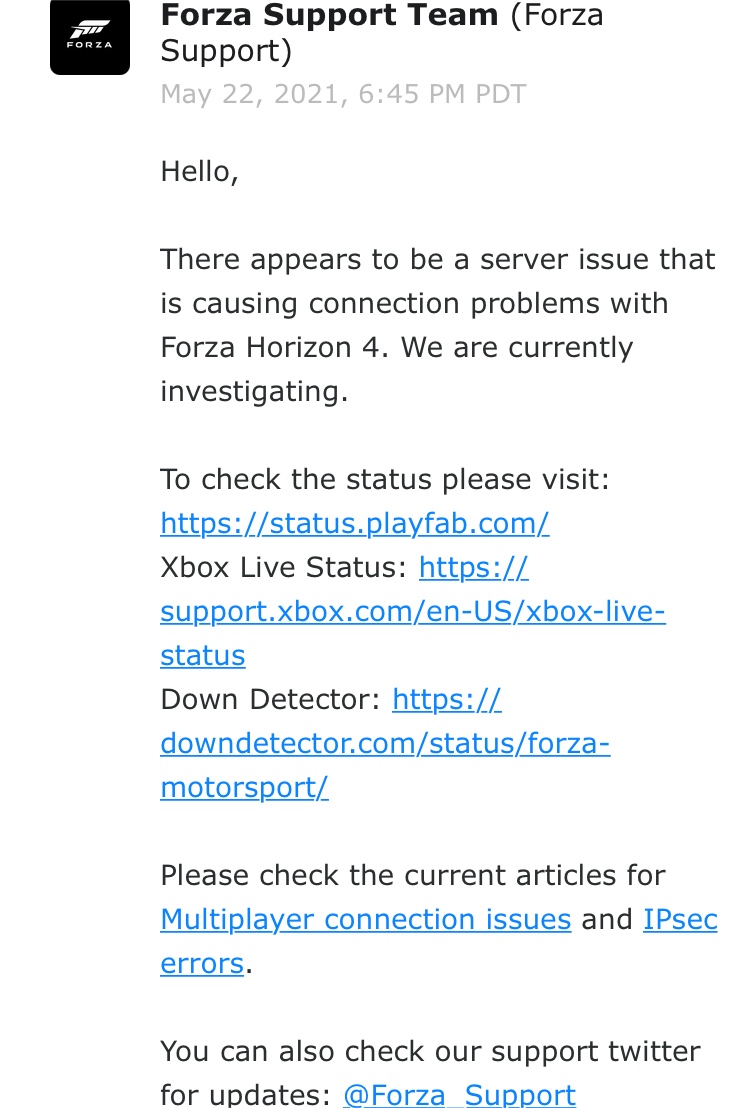Select the Forza Support Team sender name
This screenshot has width=750, height=1108.
tap(329, 15)
